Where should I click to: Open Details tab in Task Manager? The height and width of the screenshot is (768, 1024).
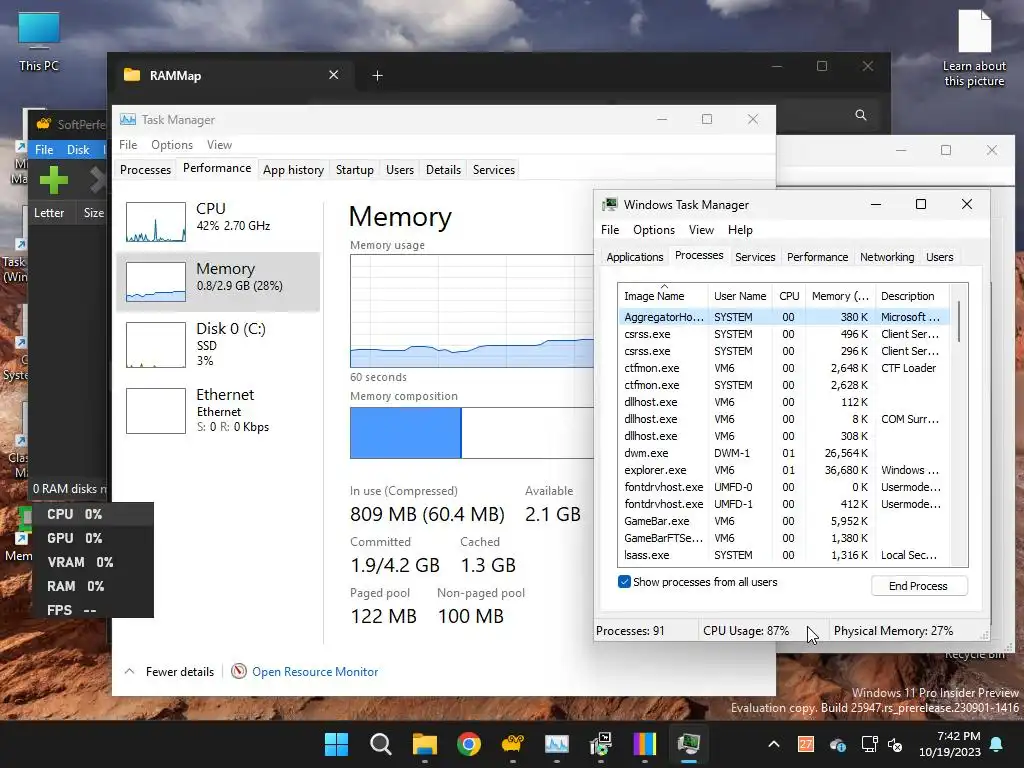coord(443,170)
